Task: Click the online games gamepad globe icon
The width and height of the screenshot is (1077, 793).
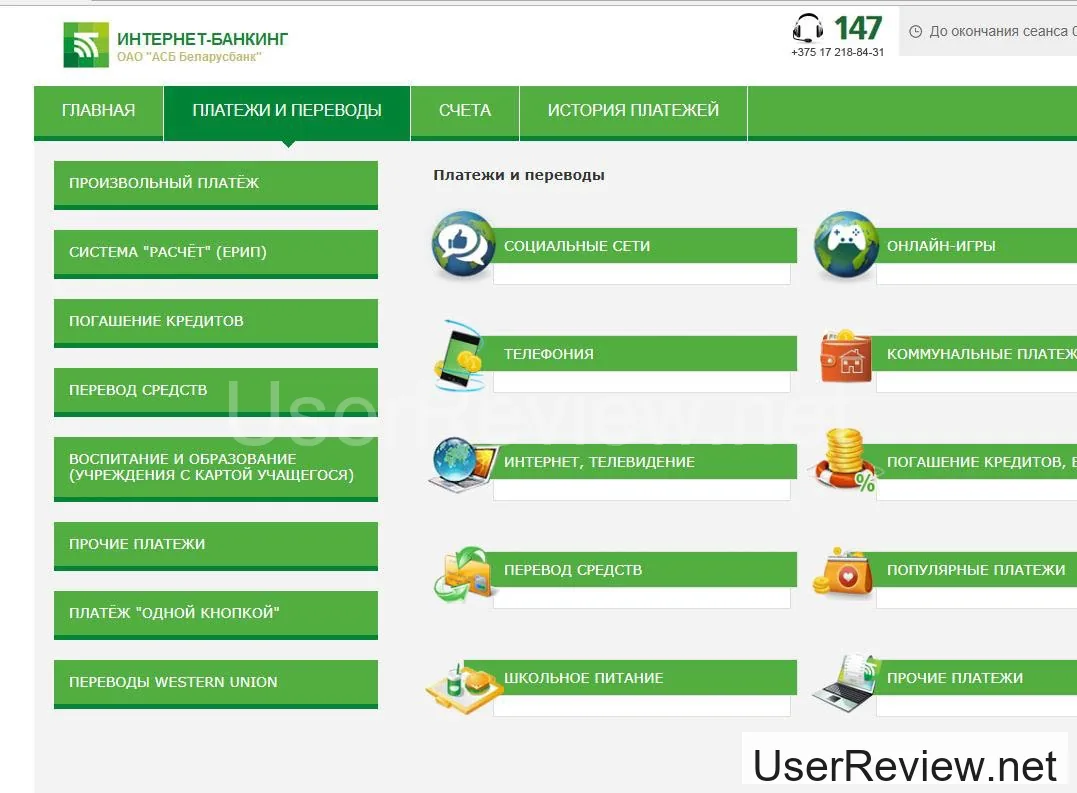Action: [x=846, y=244]
